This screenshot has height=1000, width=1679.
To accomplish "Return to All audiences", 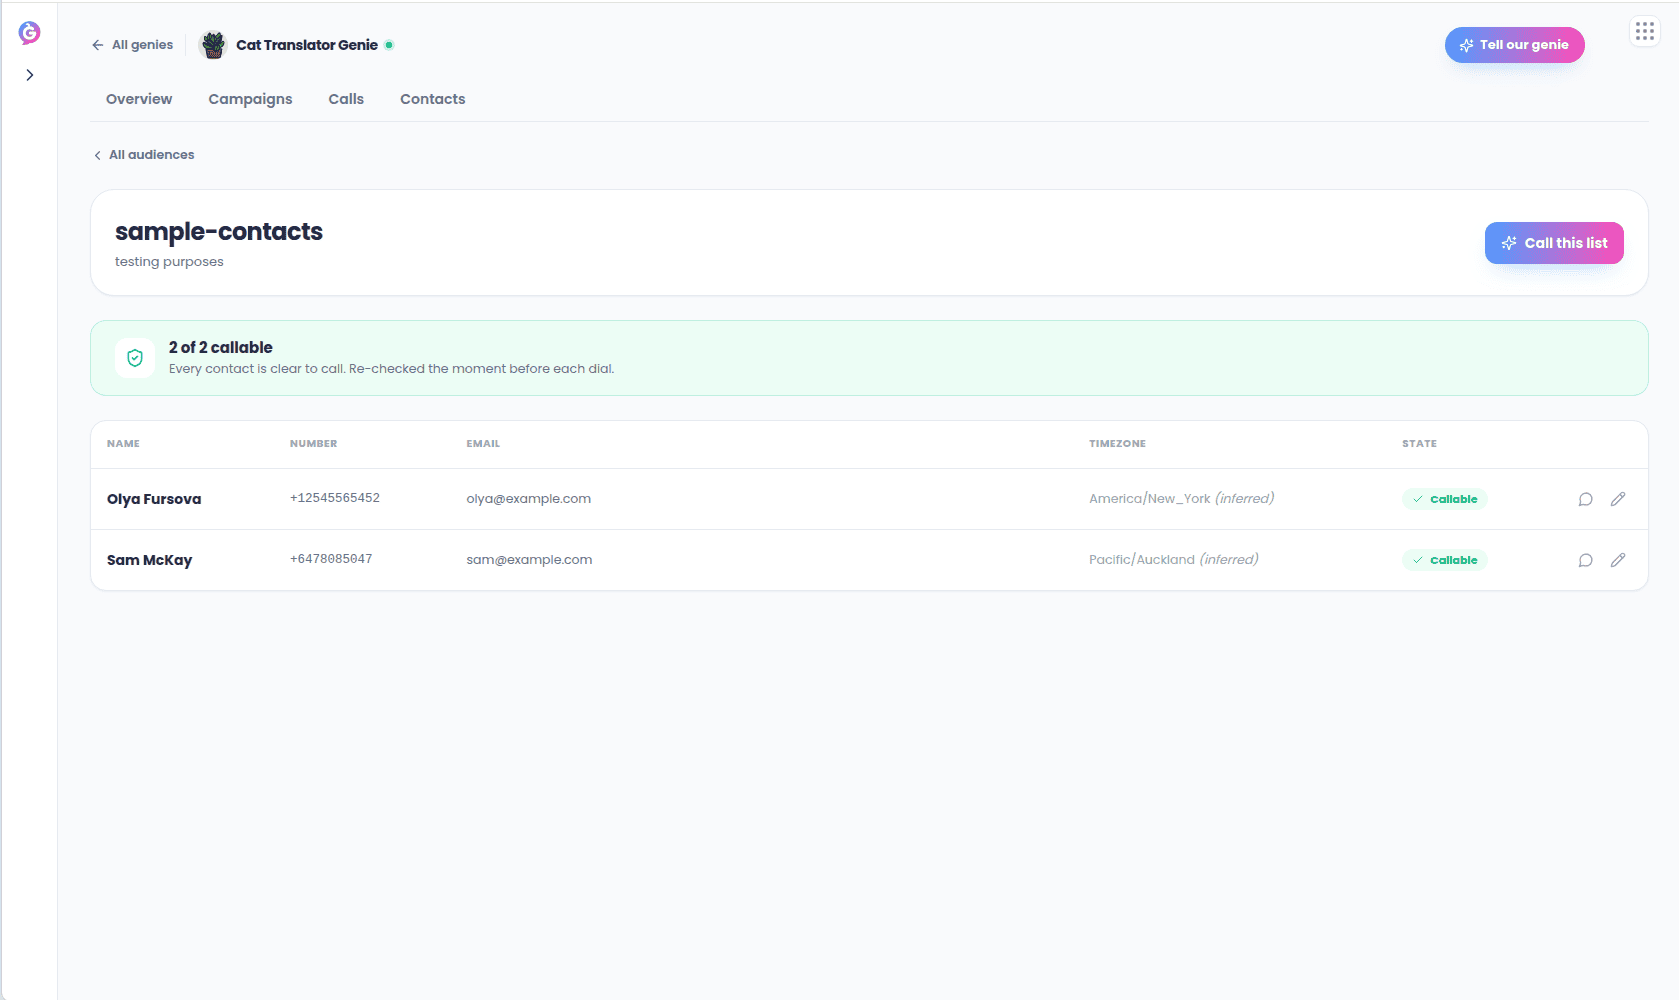I will click(x=144, y=155).
